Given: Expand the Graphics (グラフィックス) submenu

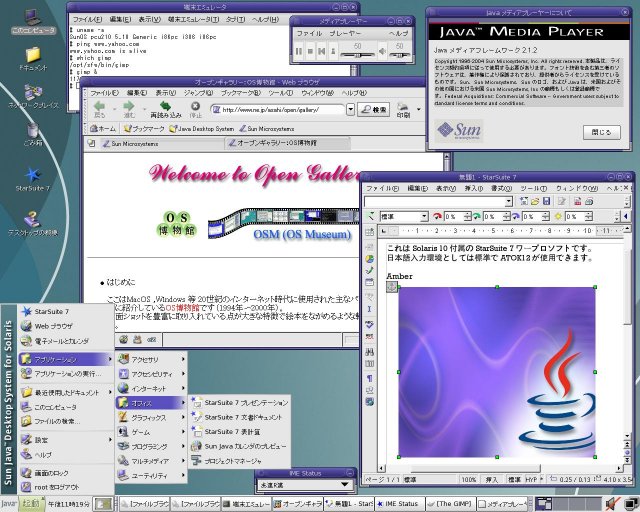Looking at the screenshot, I should point(151,417).
